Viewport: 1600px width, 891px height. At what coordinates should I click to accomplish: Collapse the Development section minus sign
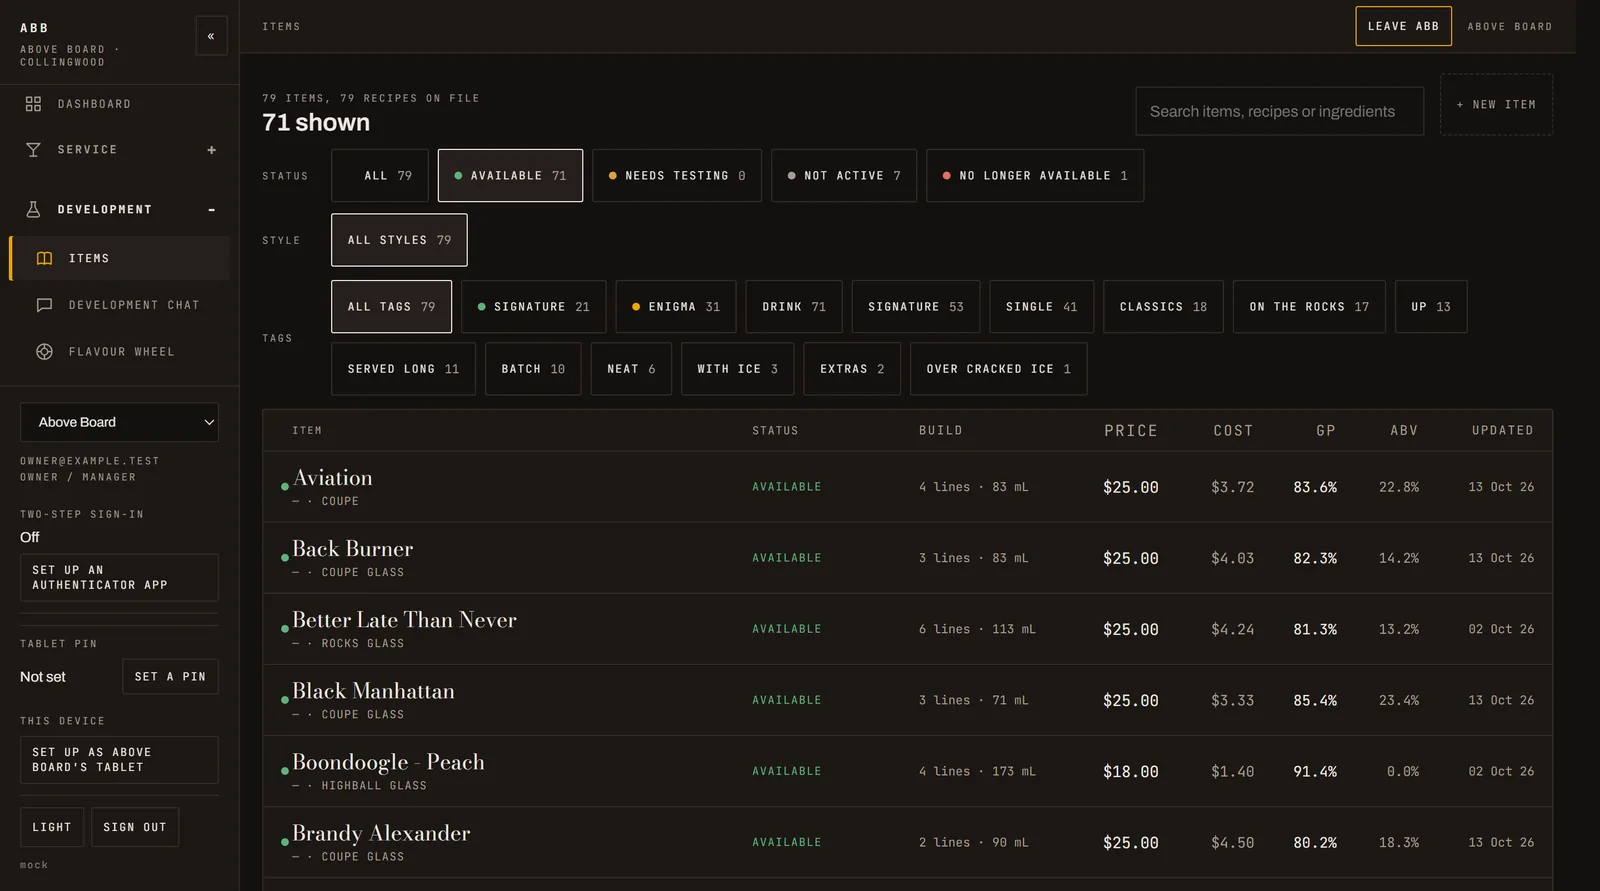[x=212, y=210]
